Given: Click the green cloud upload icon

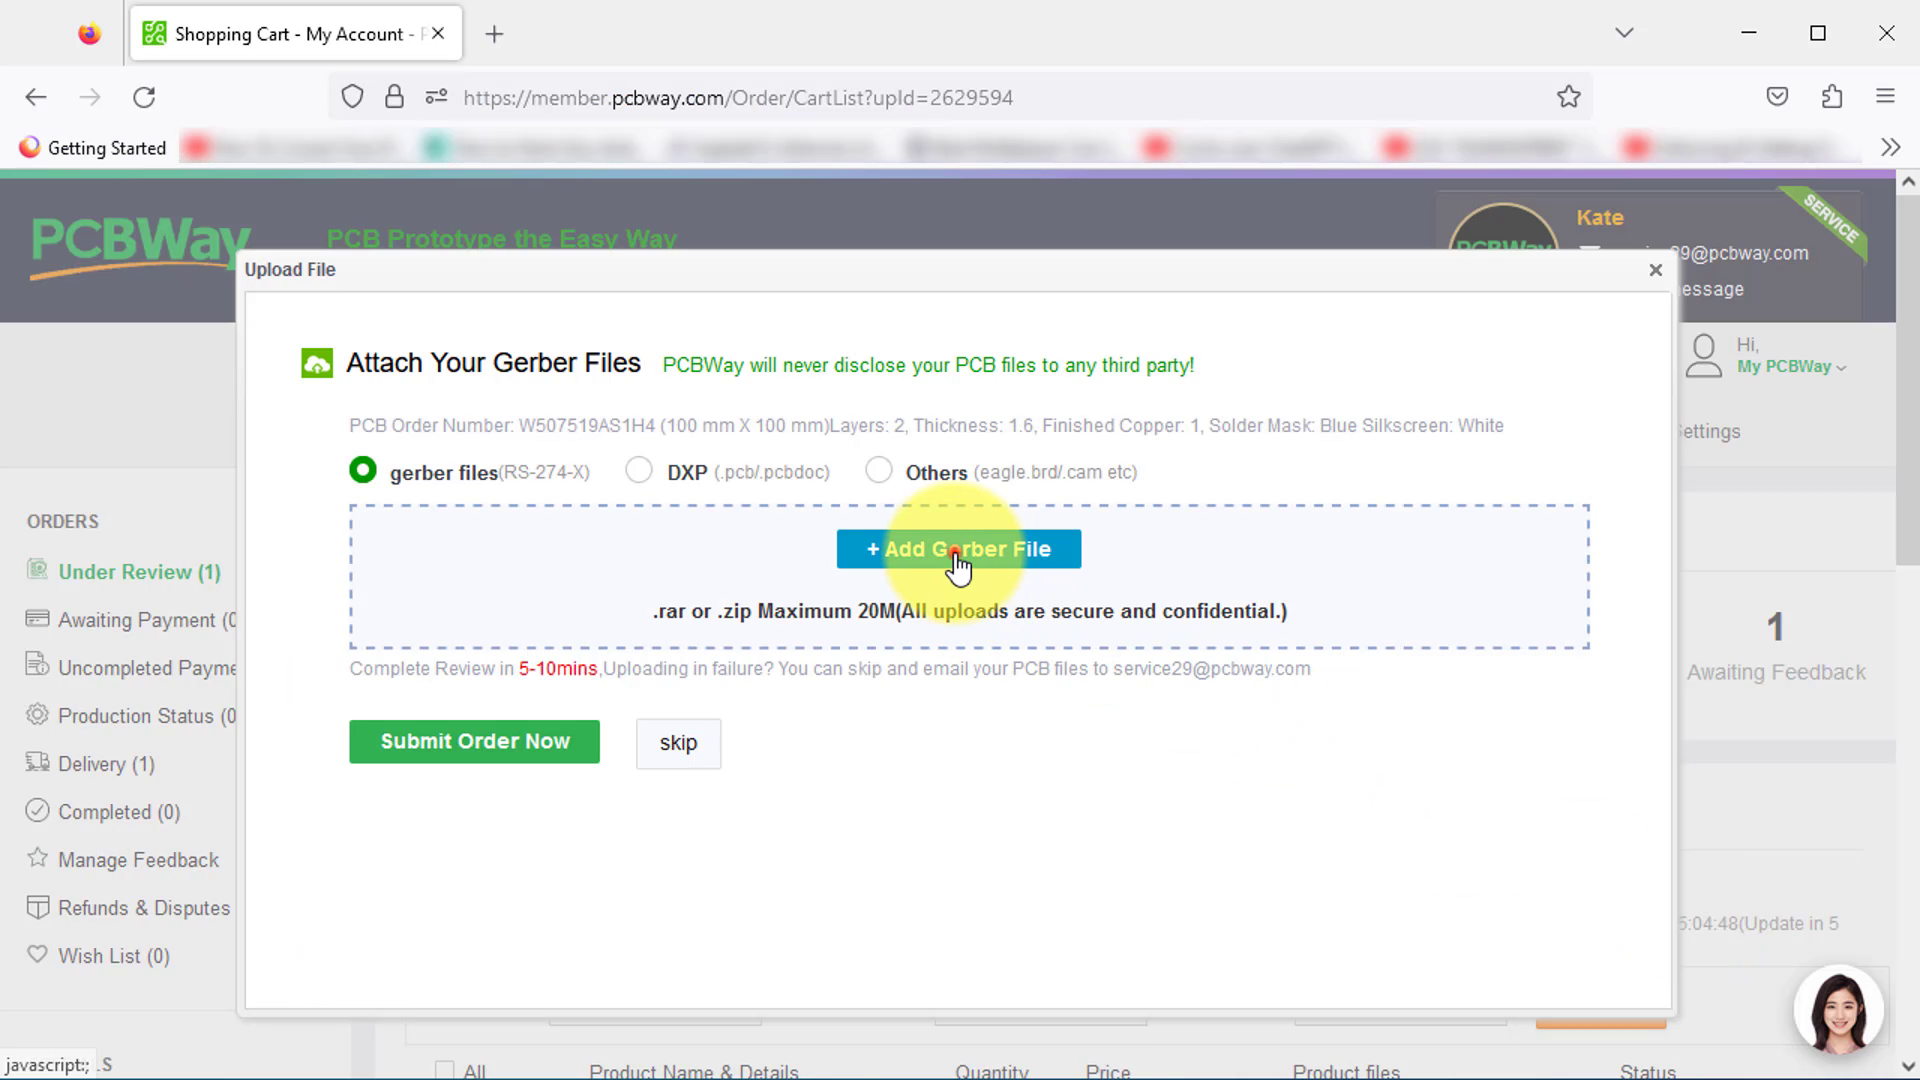Looking at the screenshot, I should click(317, 363).
